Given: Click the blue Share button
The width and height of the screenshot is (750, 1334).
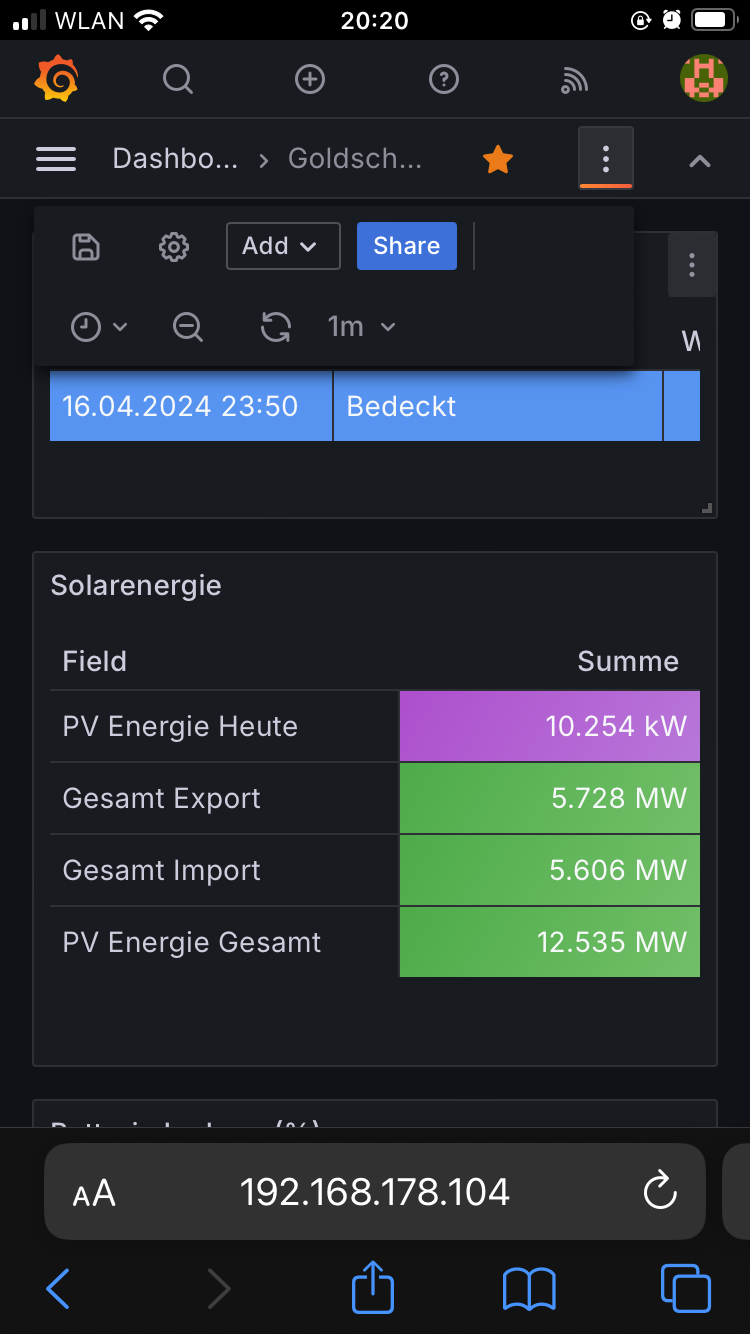Looking at the screenshot, I should [406, 246].
